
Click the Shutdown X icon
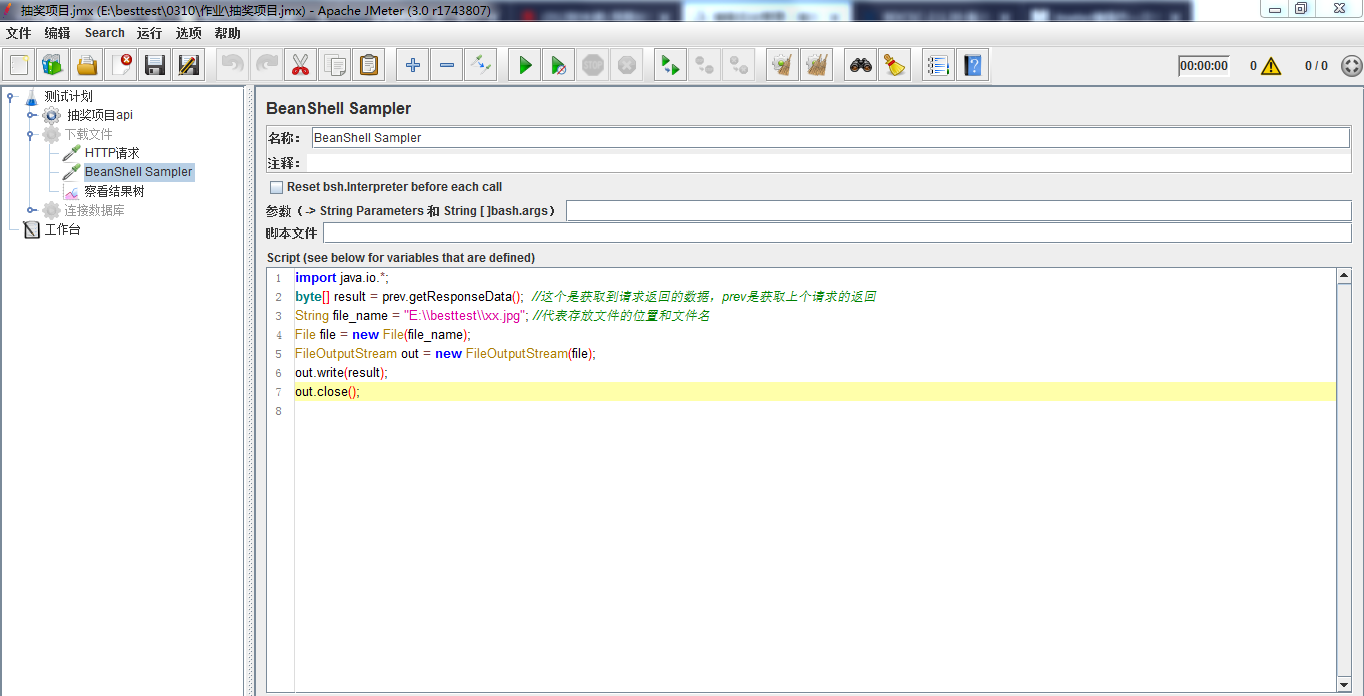[x=627, y=66]
